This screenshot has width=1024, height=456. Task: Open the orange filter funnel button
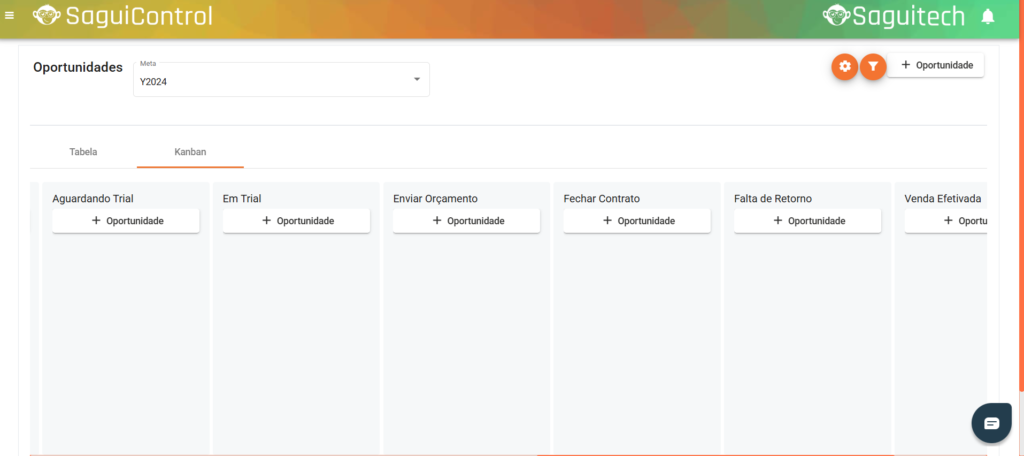(873, 67)
